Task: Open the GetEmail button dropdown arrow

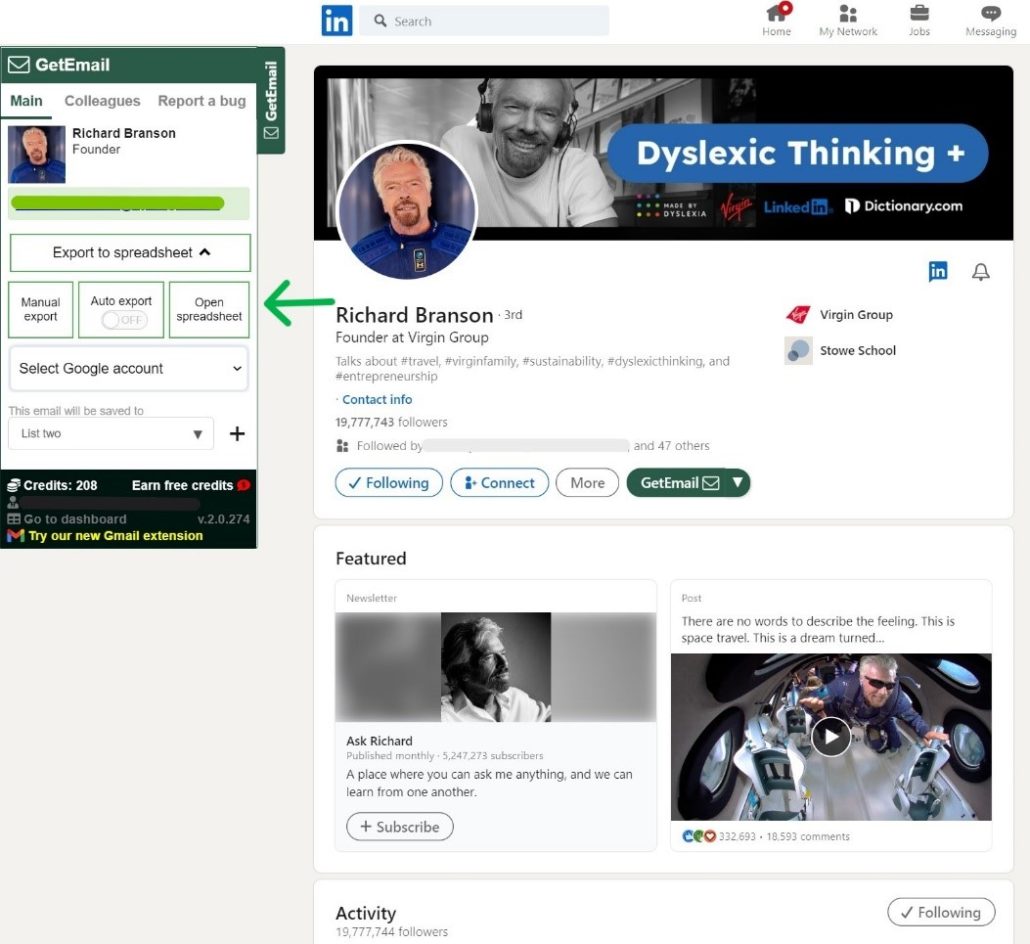Action: 738,483
